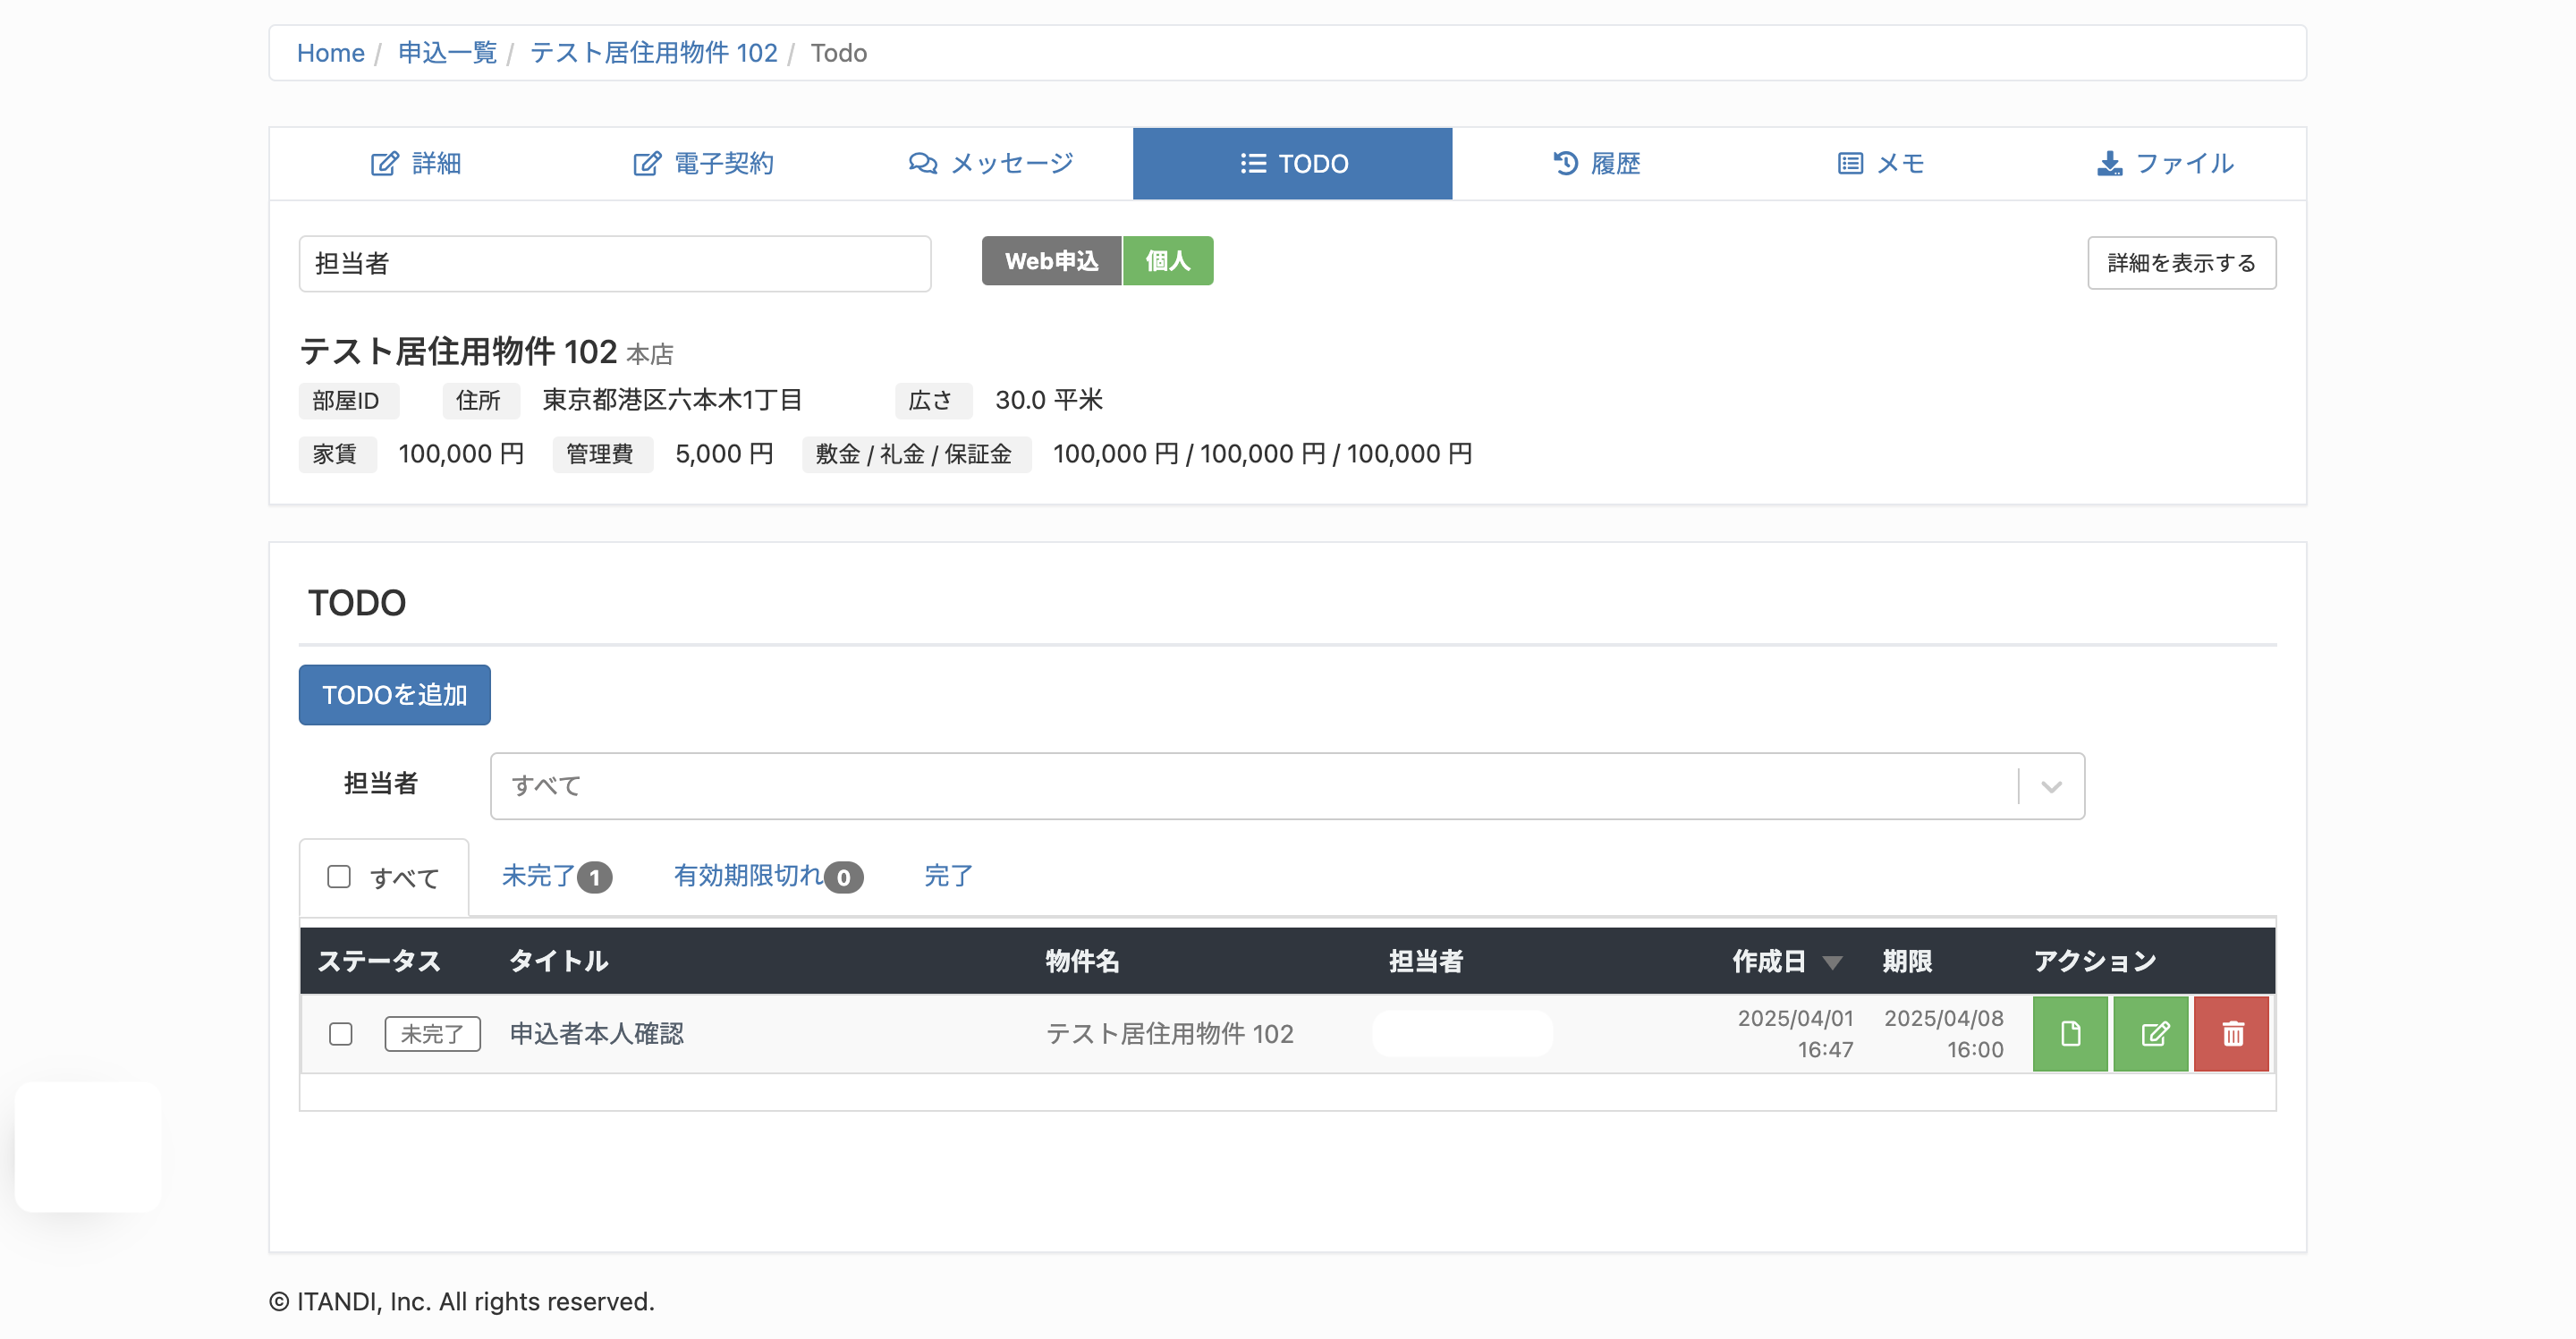Open the 担当者 filter combo box
The height and width of the screenshot is (1339, 2576).
(x=1287, y=786)
